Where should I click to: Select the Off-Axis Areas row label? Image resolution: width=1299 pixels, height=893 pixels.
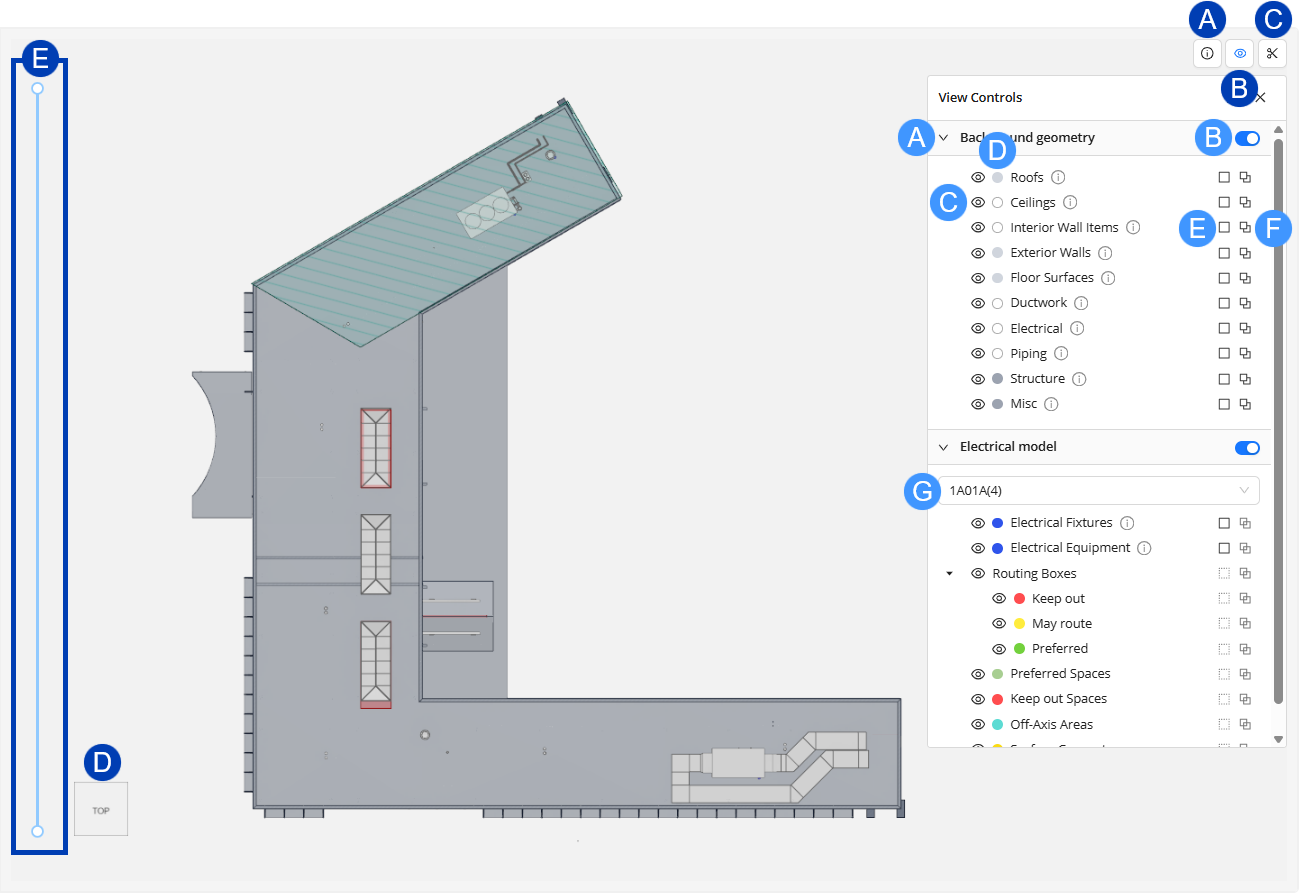tap(1051, 724)
